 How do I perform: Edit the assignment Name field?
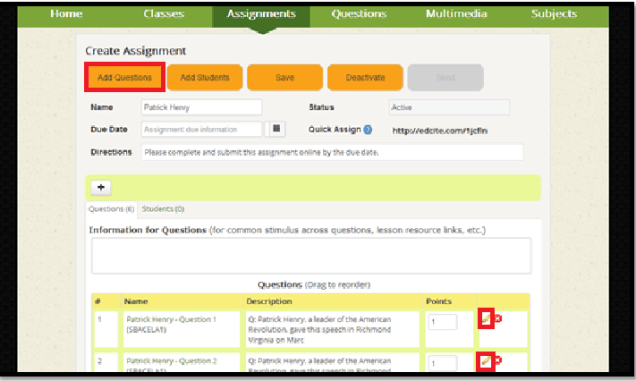tap(202, 108)
